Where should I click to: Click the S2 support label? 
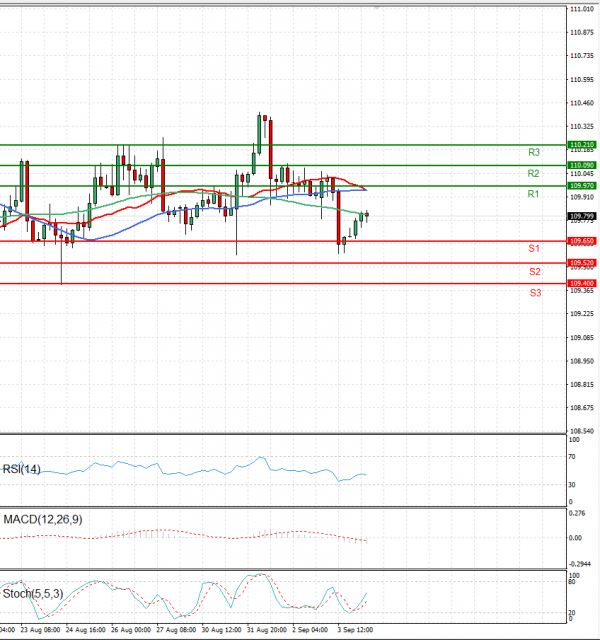point(535,272)
